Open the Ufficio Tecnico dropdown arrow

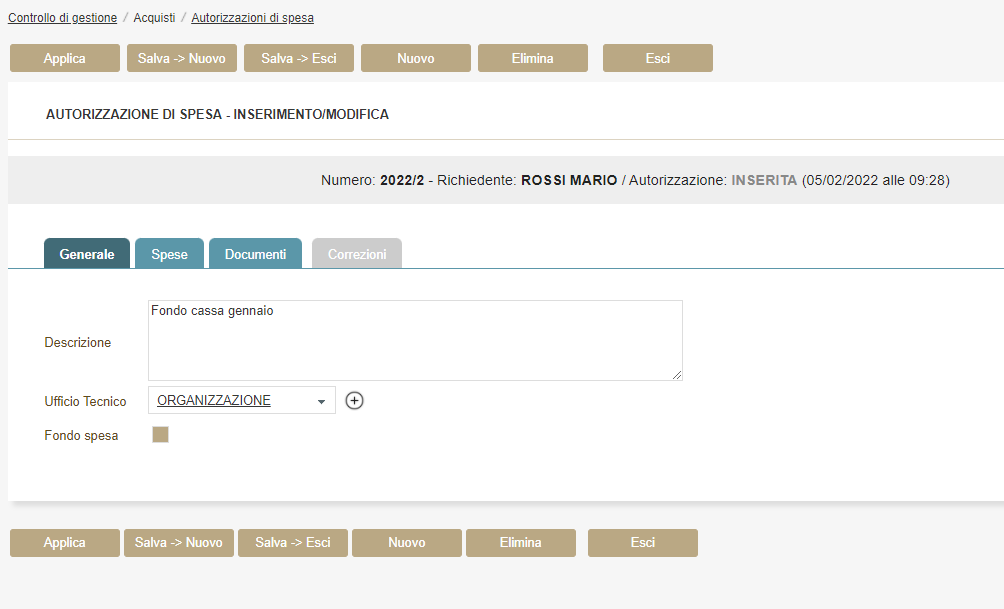321,402
